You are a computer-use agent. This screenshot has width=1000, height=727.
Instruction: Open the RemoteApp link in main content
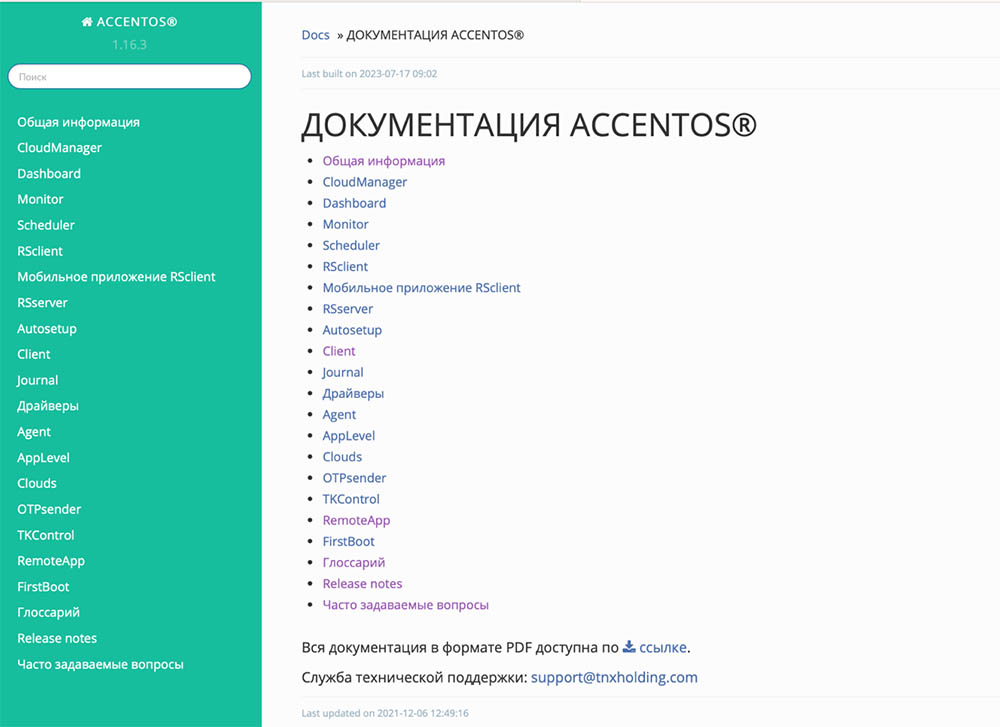356,520
